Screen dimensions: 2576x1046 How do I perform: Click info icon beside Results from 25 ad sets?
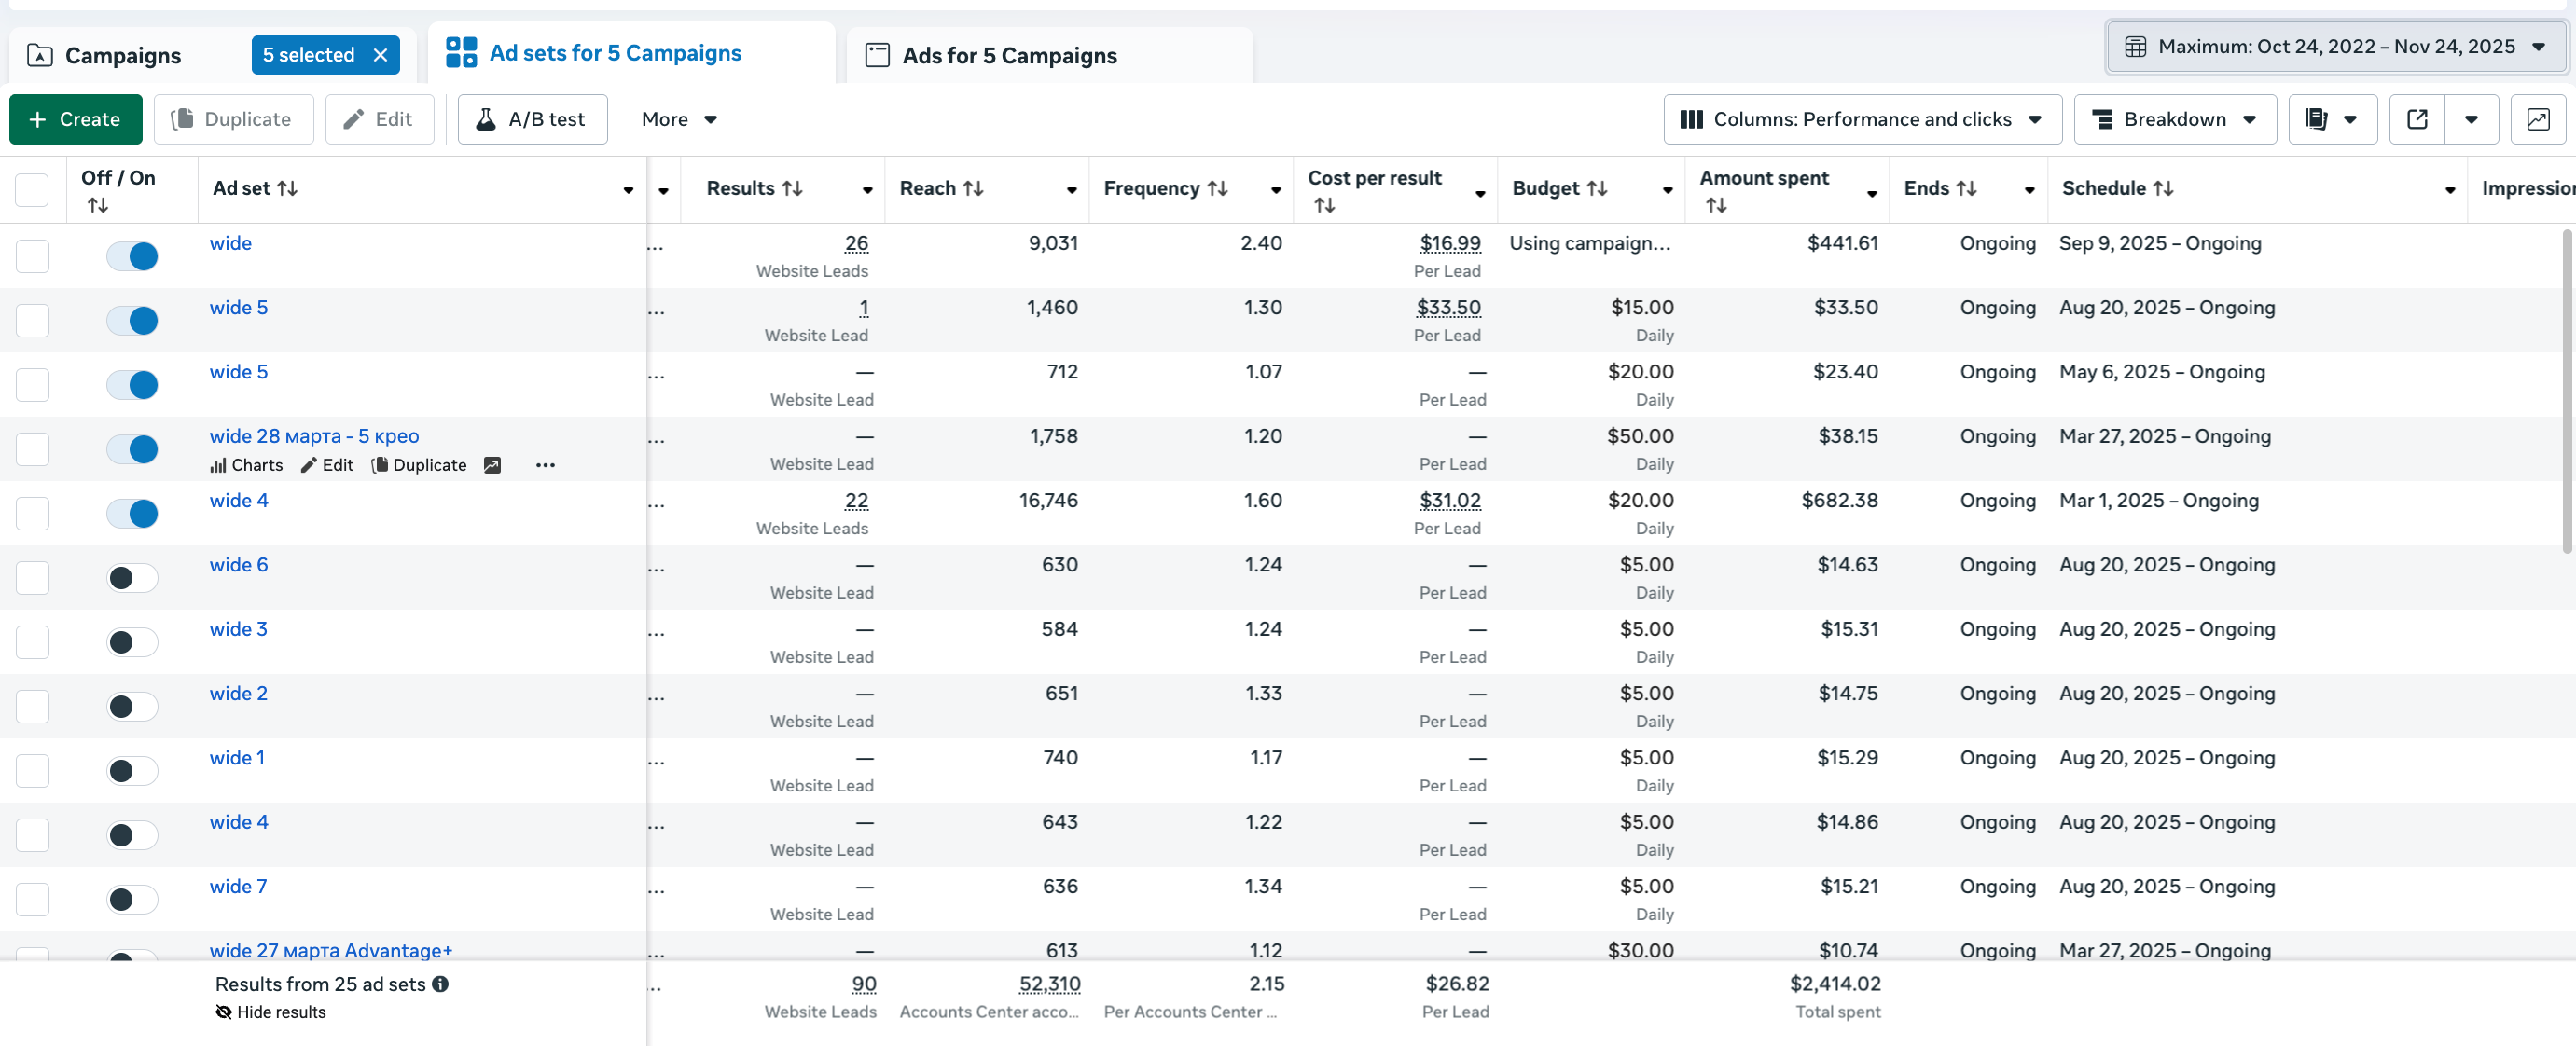click(440, 984)
